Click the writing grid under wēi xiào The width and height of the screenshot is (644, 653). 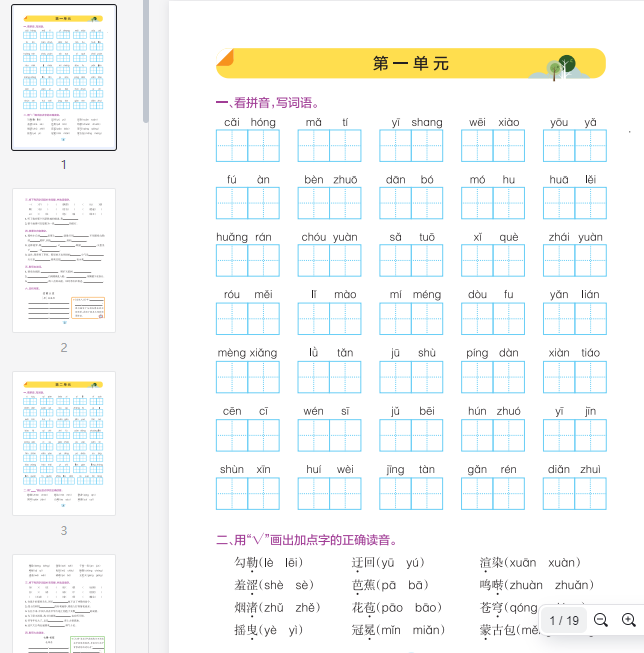click(x=492, y=146)
